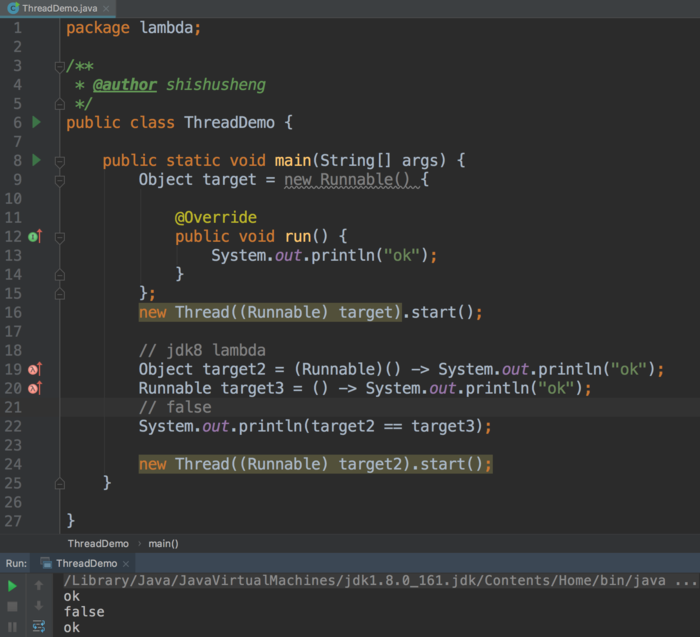Close the ThreadDemo.java editor tab
This screenshot has width=700, height=637.
(106, 8)
